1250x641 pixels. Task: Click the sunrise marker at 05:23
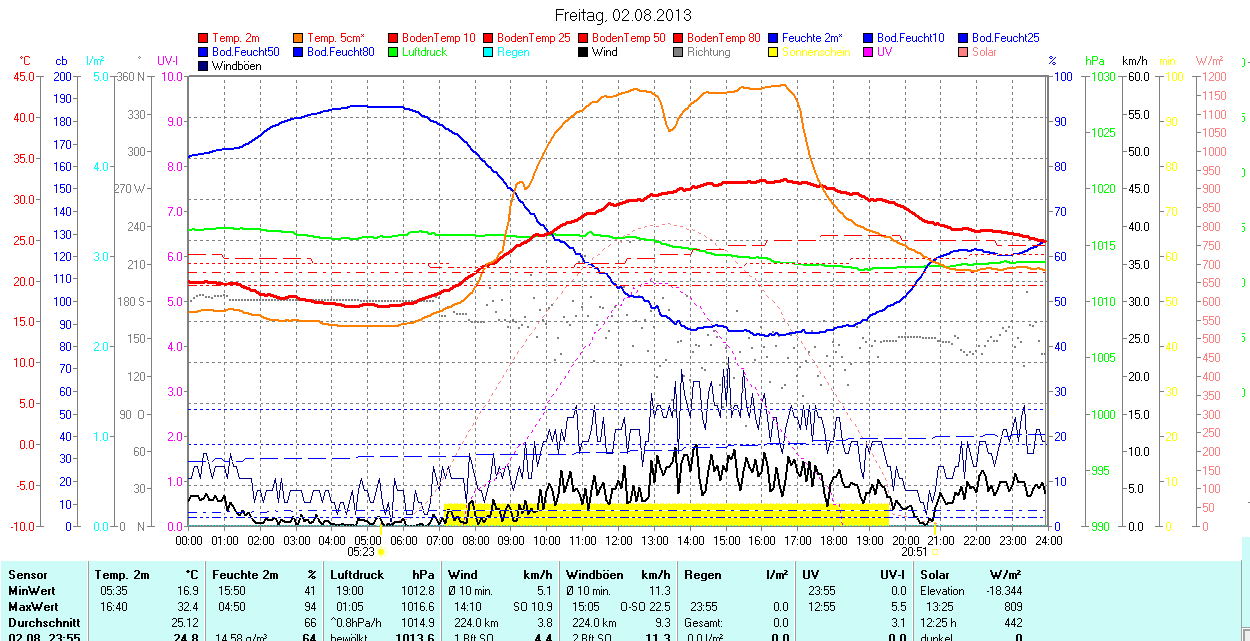point(381,551)
